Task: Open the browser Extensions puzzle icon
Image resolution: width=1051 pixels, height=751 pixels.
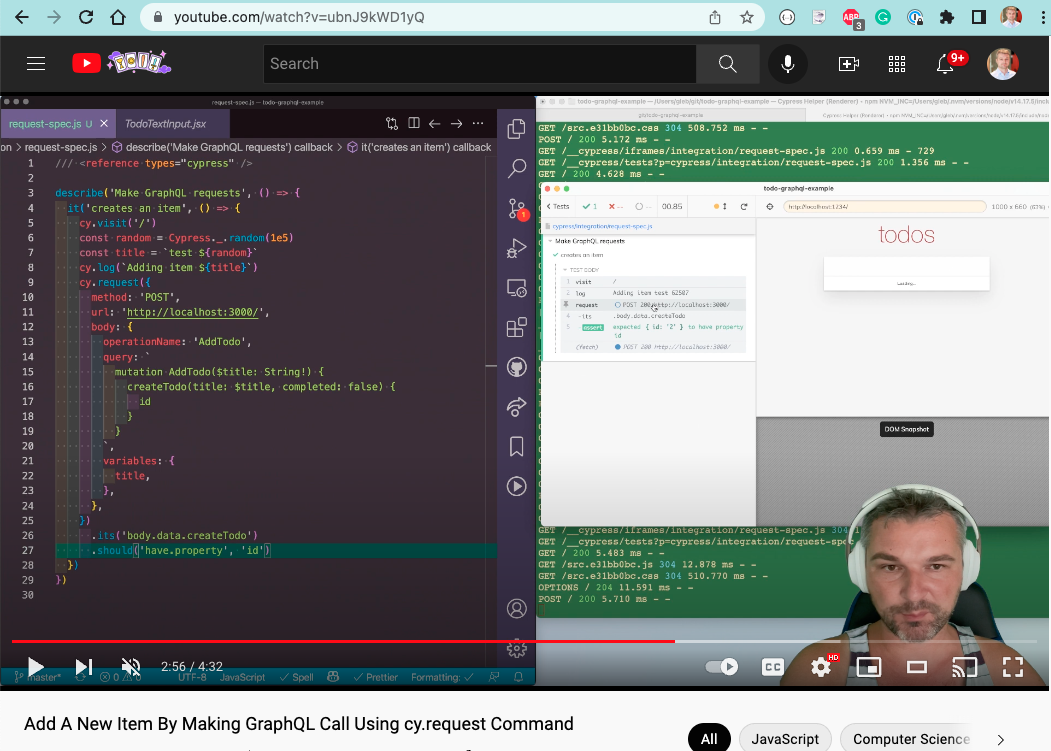Action: click(x=947, y=17)
